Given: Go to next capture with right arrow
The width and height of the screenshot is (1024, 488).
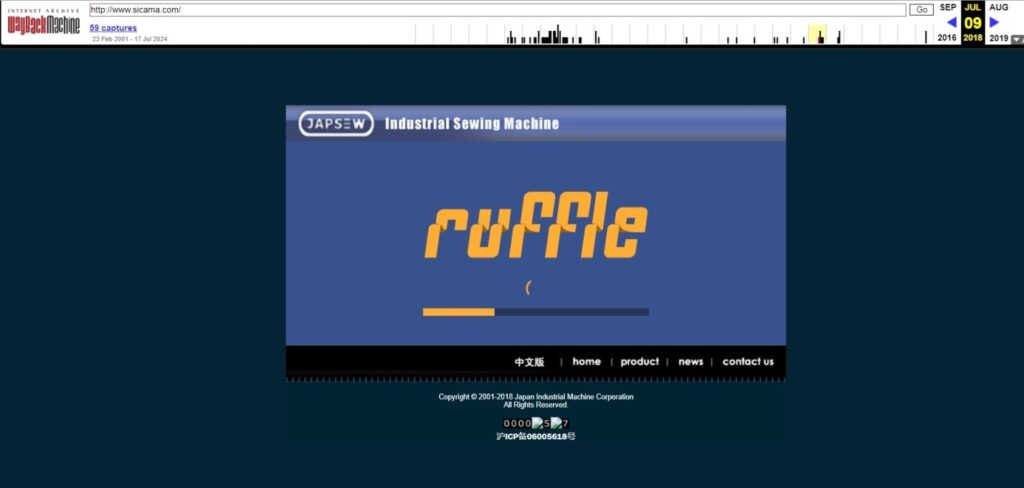Looking at the screenshot, I should tap(994, 22).
